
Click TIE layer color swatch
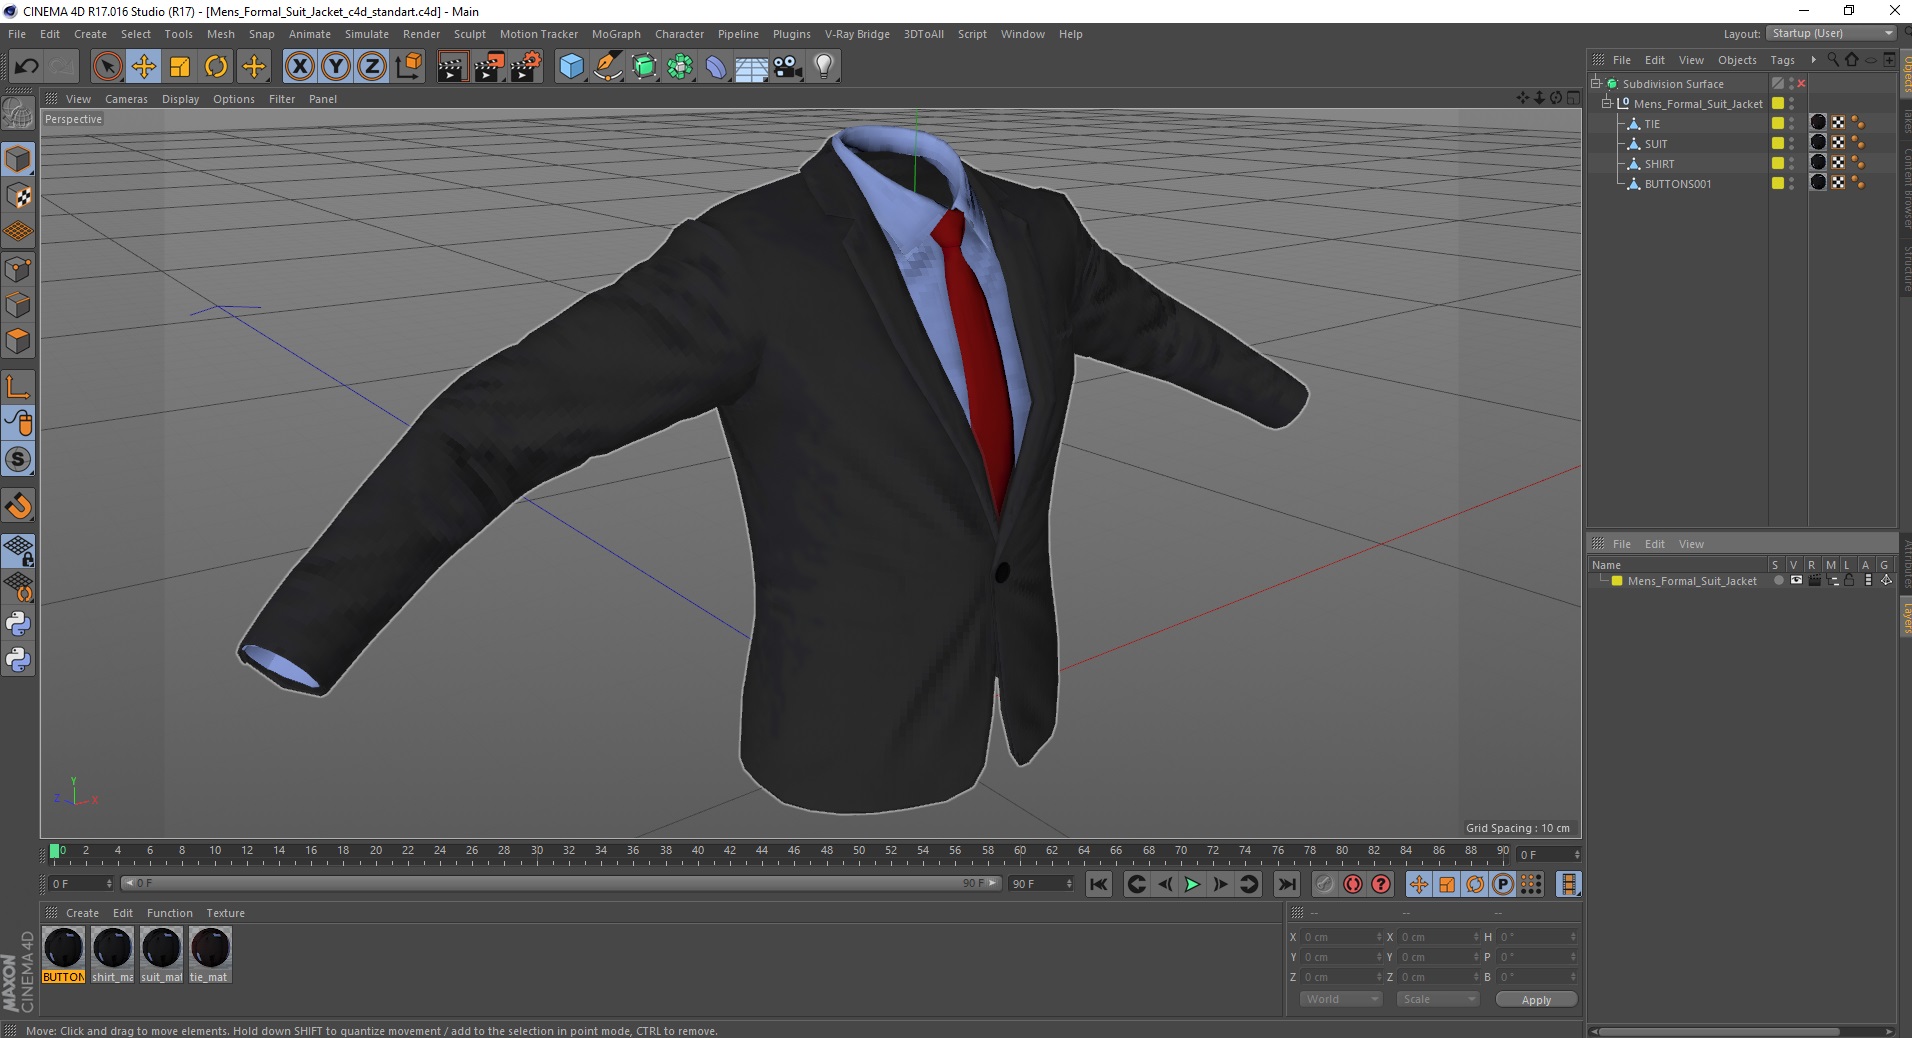pos(1777,124)
